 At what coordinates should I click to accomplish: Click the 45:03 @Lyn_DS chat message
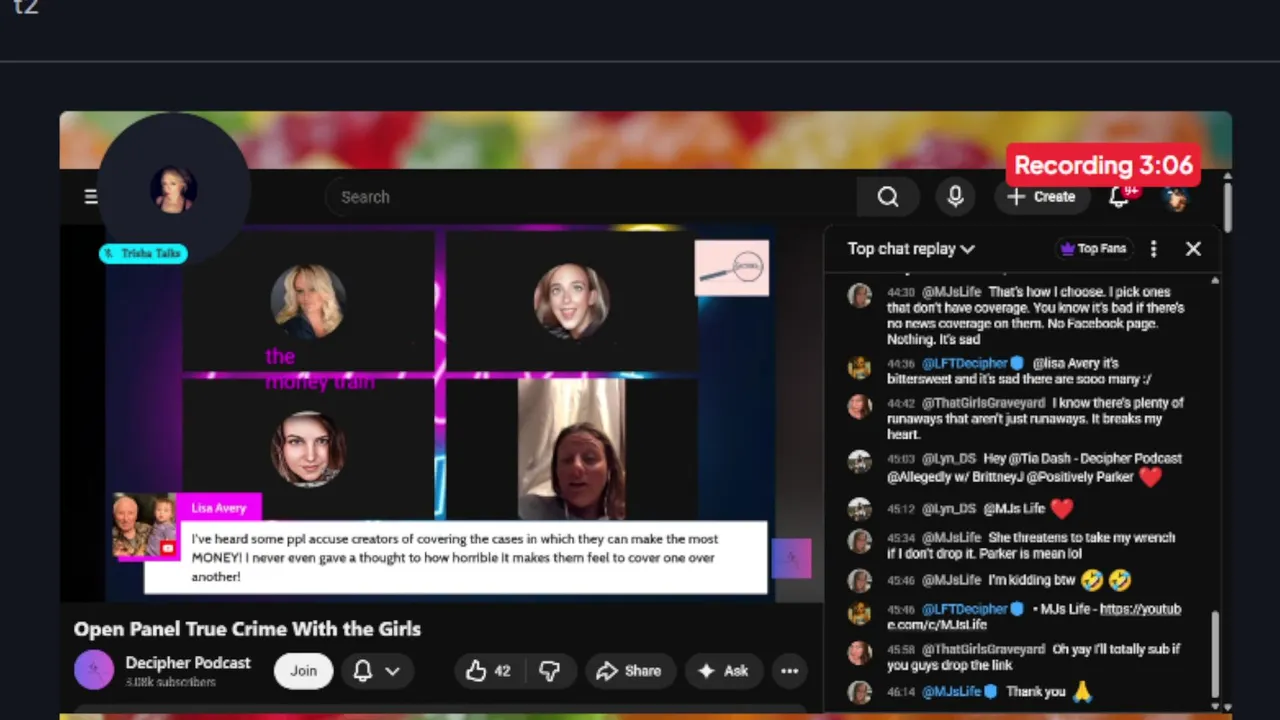(1034, 467)
